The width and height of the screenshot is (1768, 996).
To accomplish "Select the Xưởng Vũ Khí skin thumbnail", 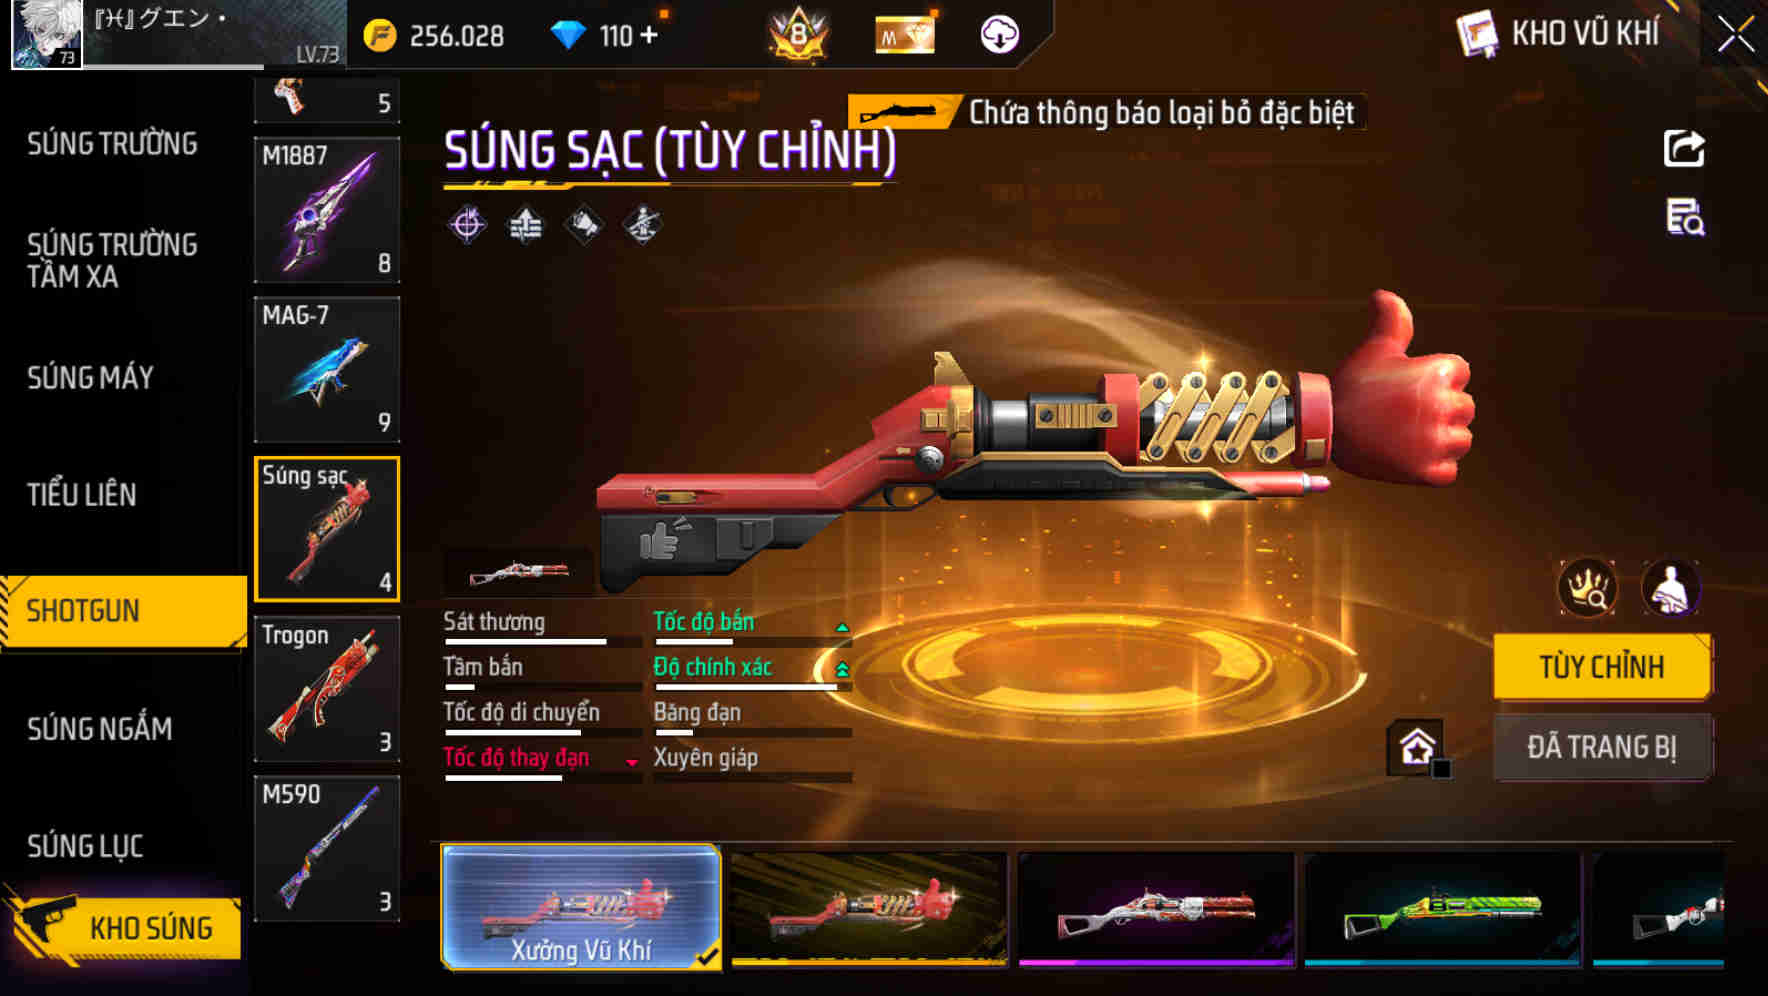I will point(581,907).
